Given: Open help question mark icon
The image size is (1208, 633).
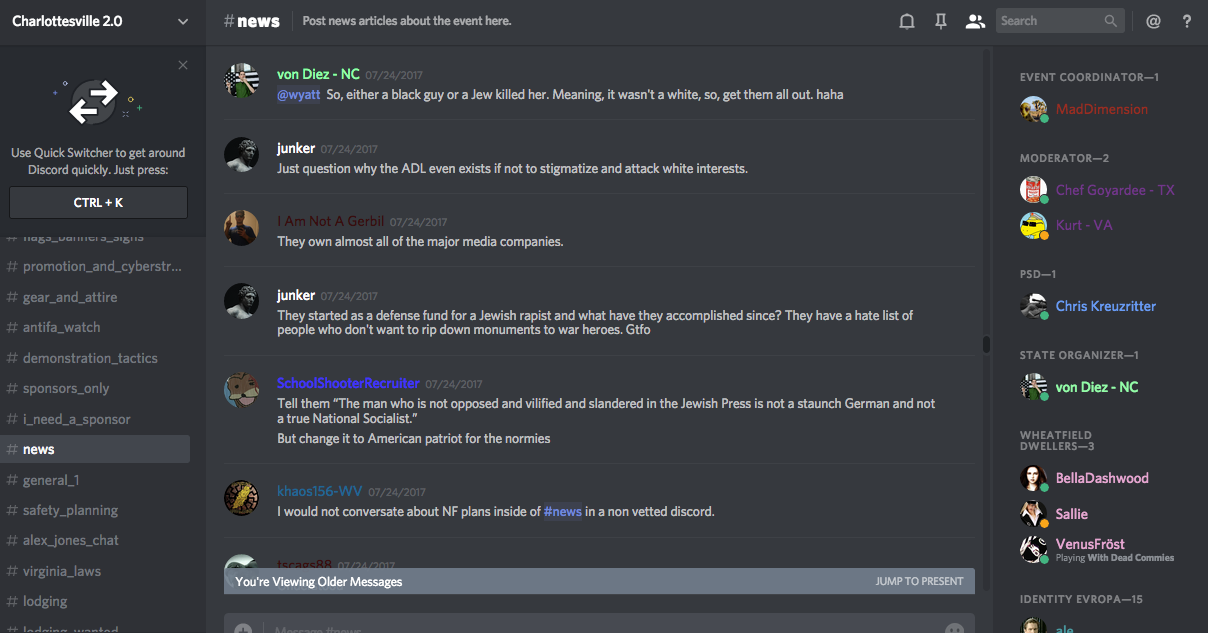Looking at the screenshot, I should pos(1187,21).
